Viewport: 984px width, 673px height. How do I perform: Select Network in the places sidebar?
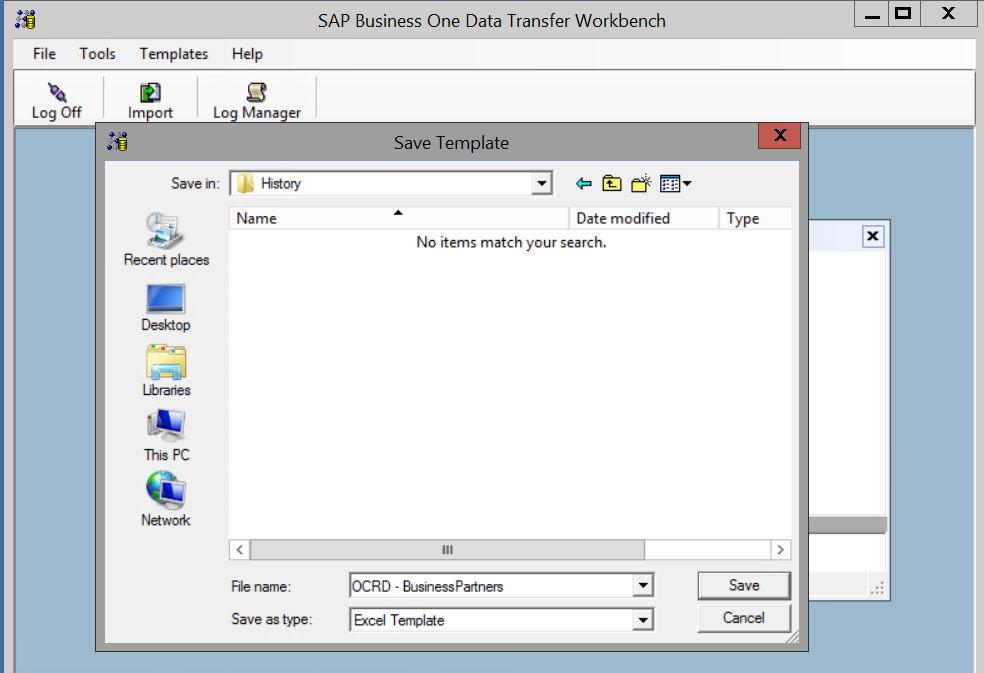point(166,500)
